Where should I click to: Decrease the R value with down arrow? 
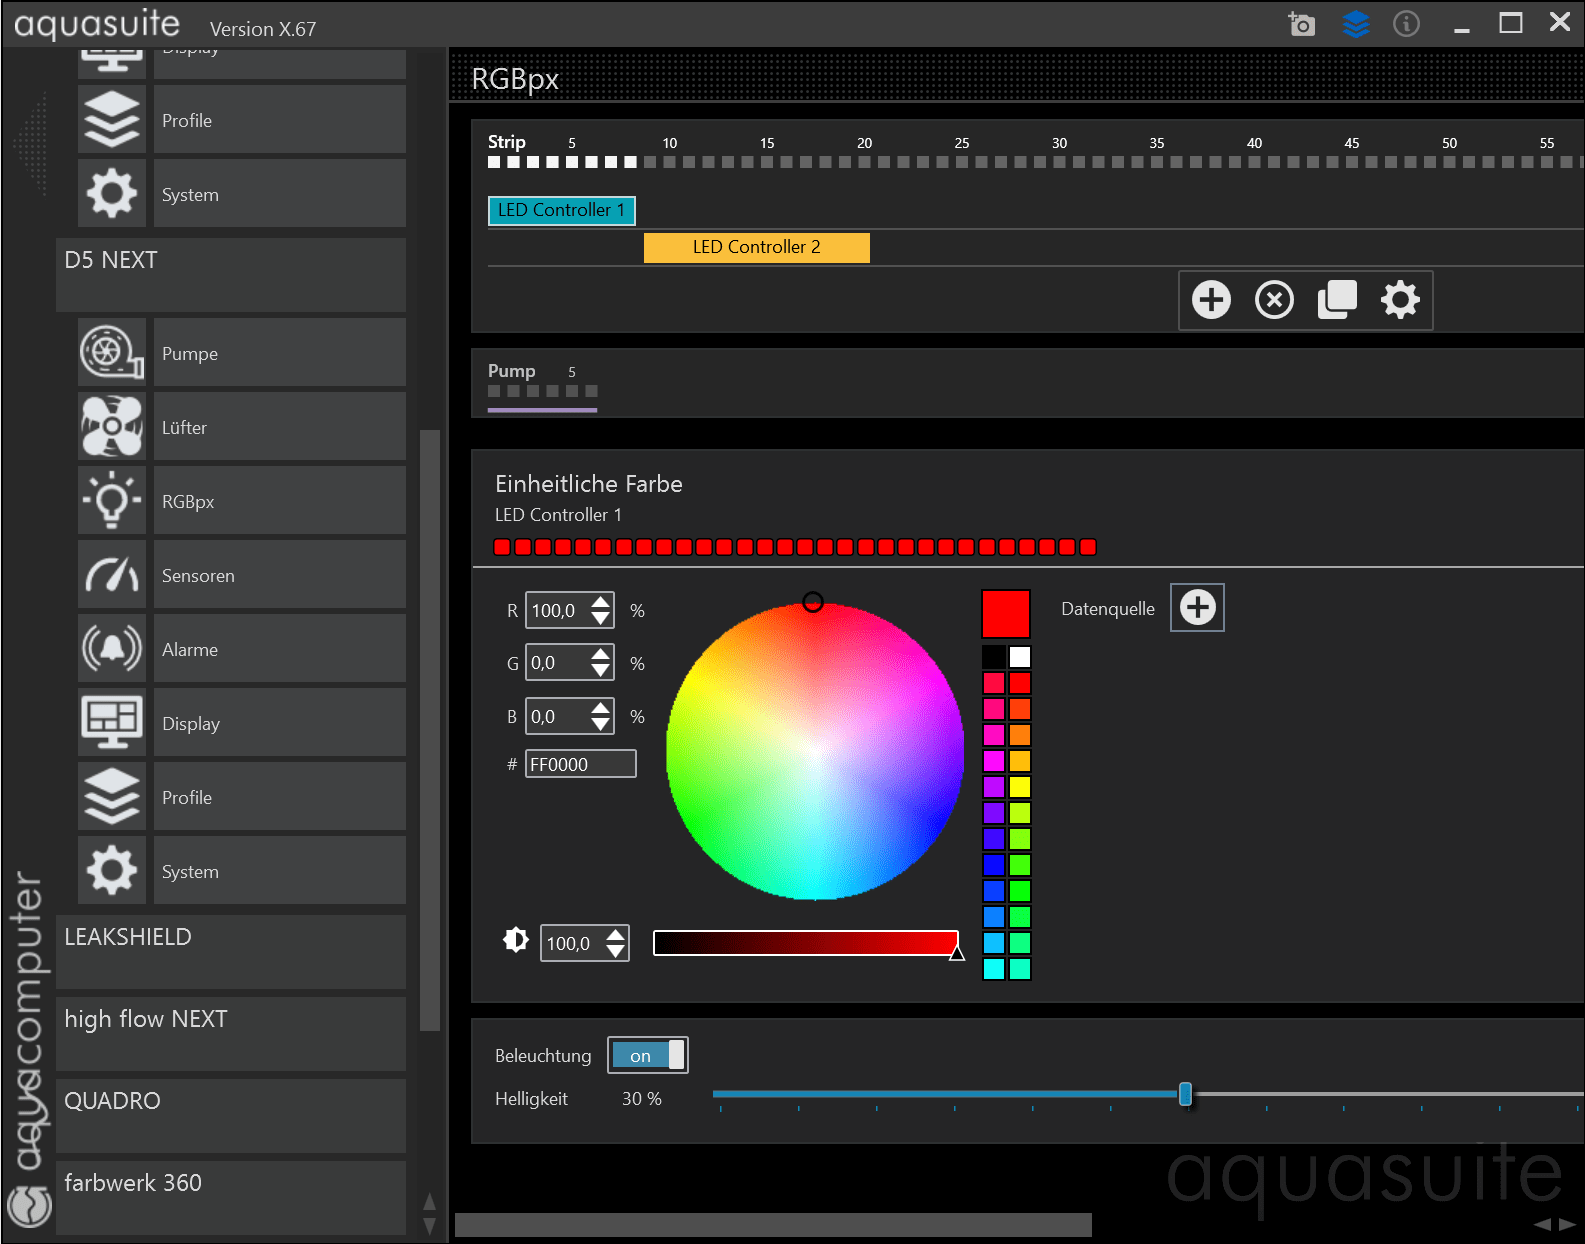601,619
